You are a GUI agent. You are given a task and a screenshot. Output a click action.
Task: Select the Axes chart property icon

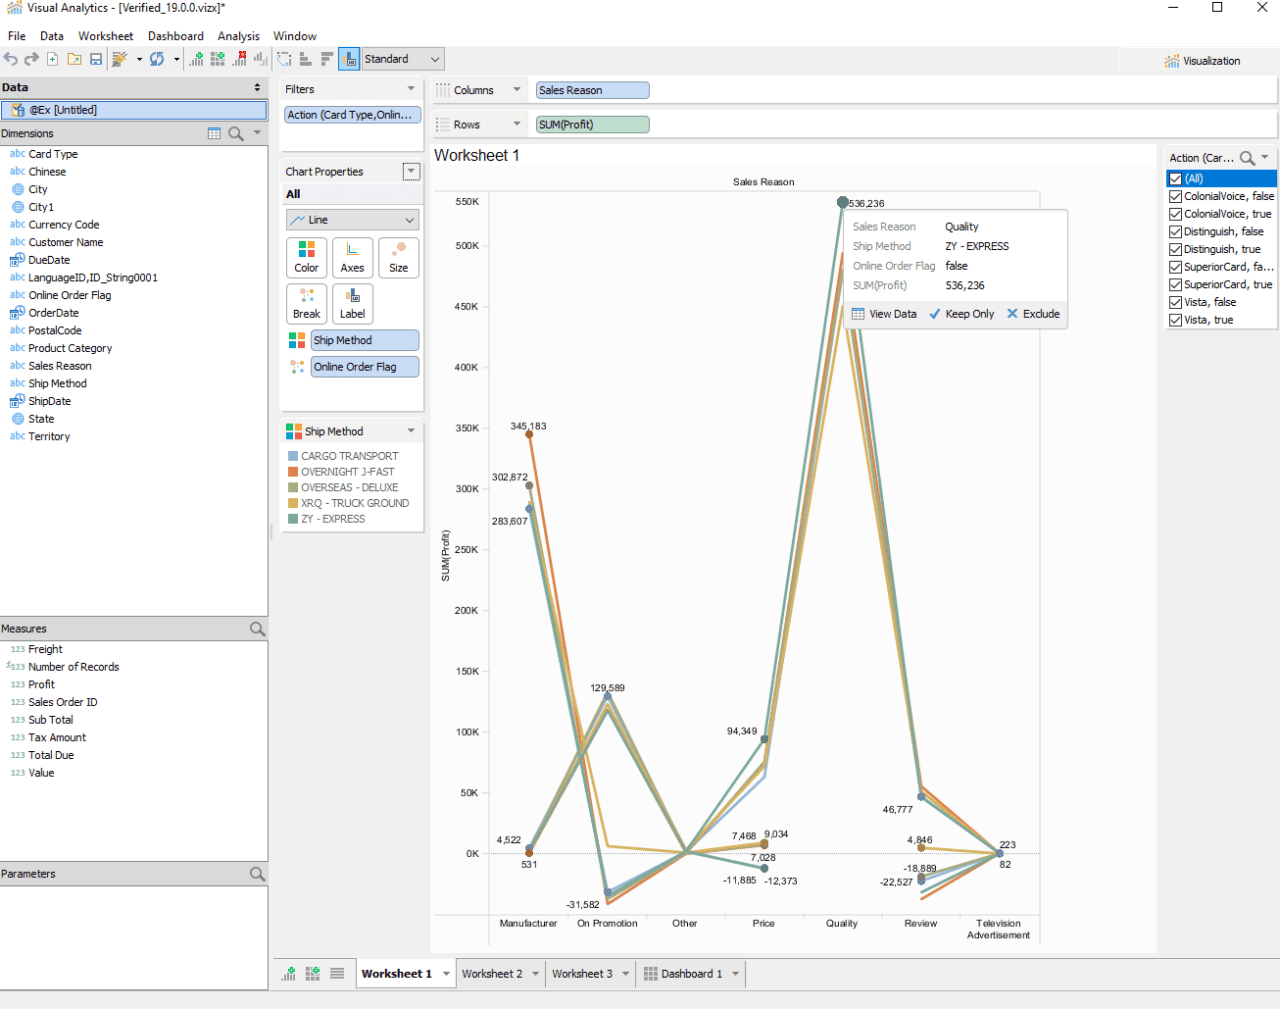(x=351, y=257)
